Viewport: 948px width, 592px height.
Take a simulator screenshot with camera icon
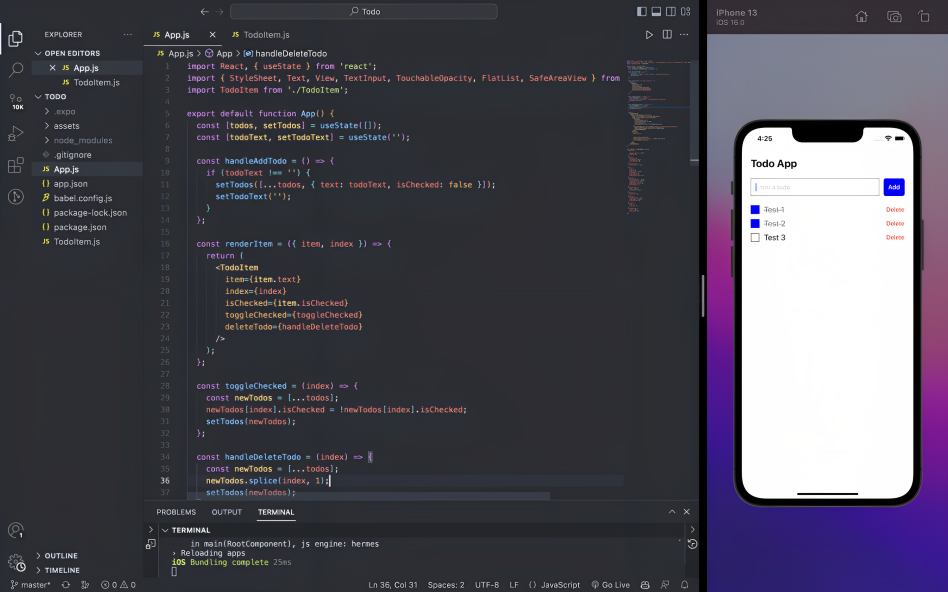click(894, 16)
